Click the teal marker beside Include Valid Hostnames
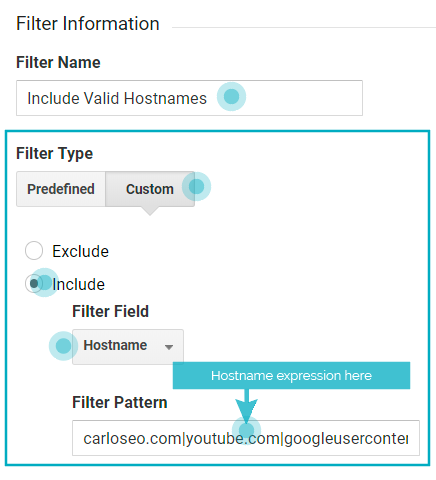This screenshot has height=480, width=436. [231, 97]
